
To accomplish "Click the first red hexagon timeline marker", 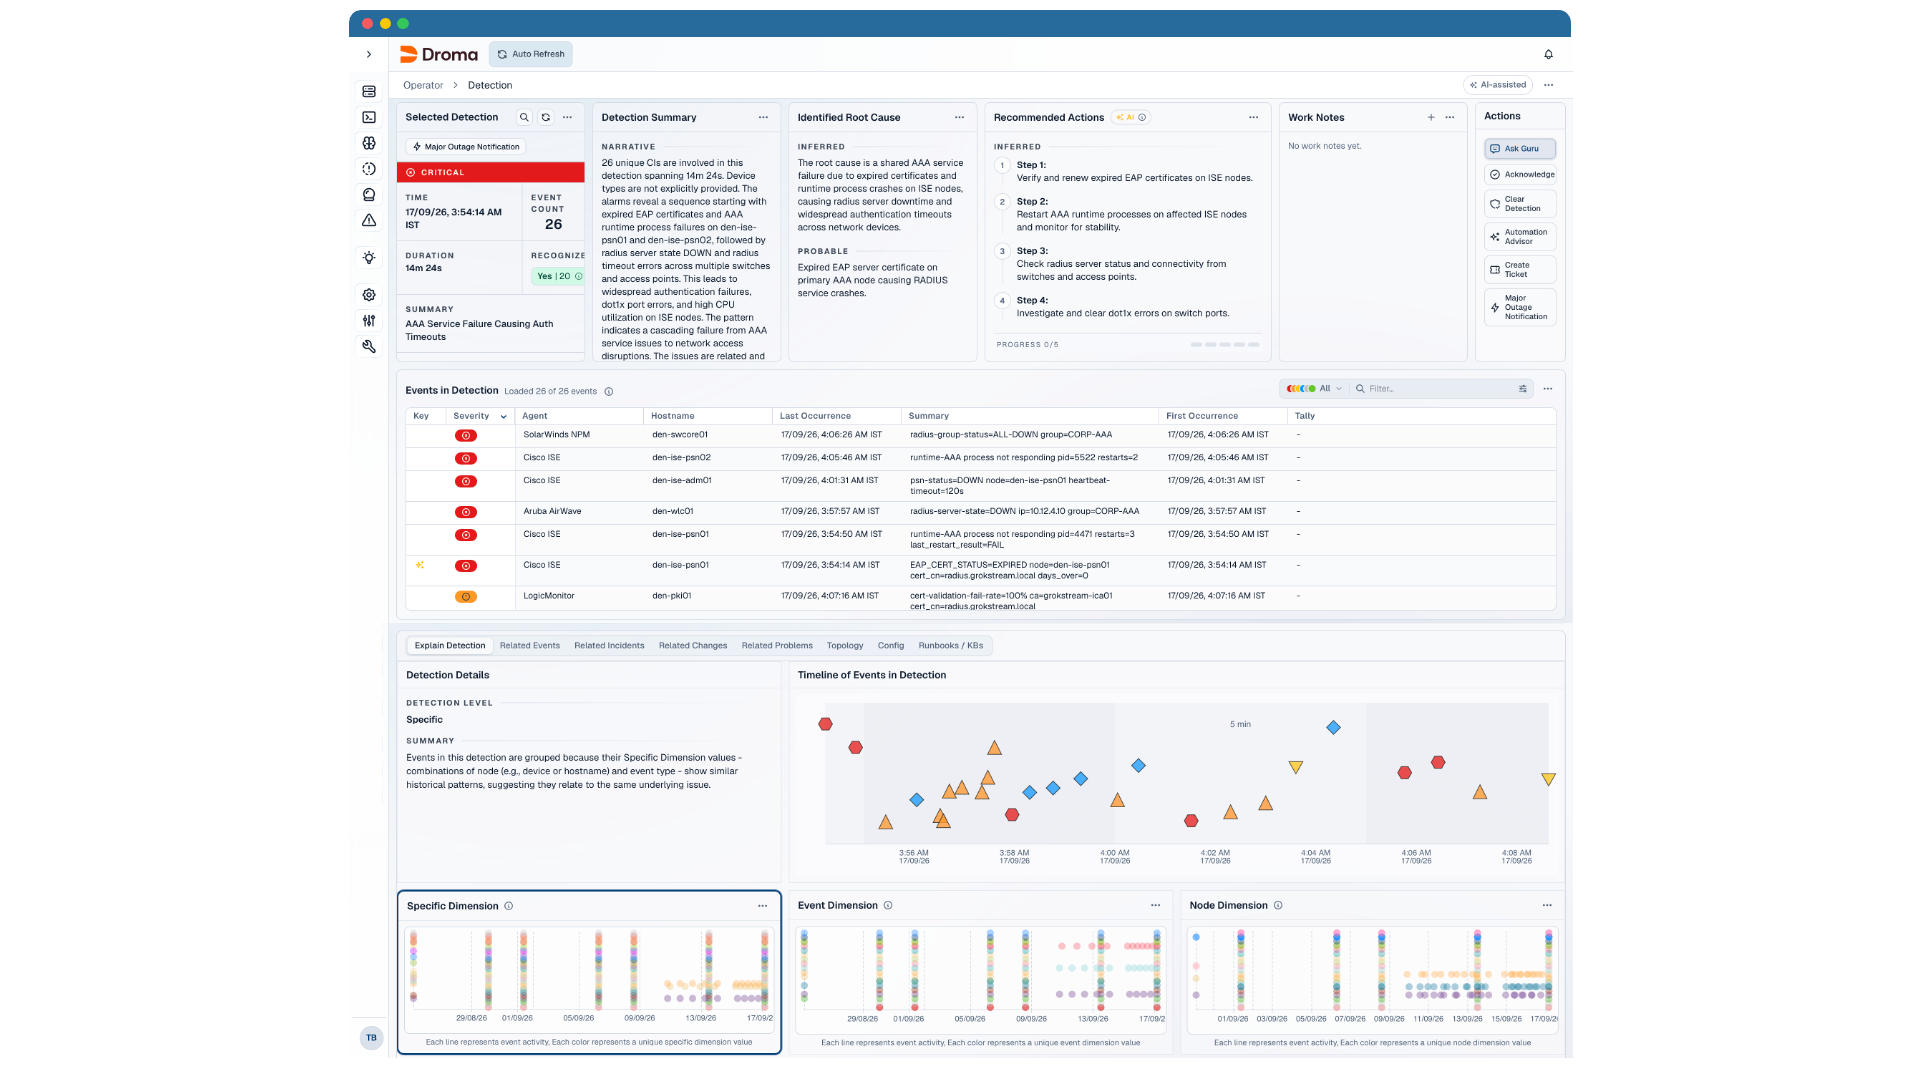I will point(825,724).
